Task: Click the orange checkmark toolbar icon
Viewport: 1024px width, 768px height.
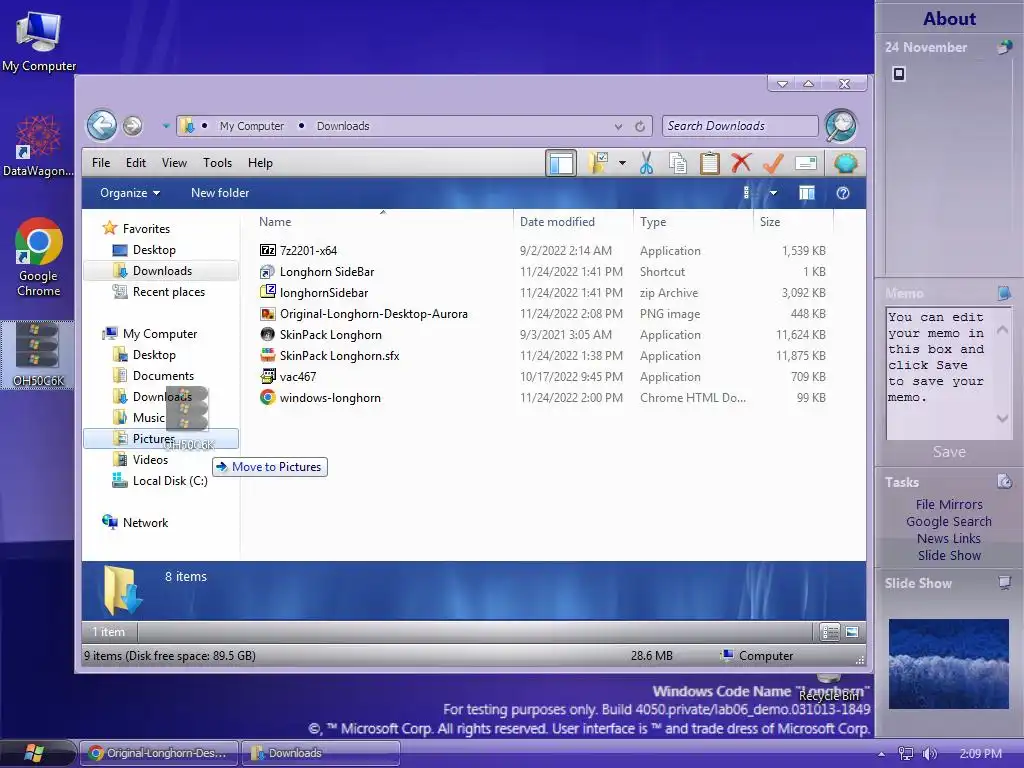Action: [x=773, y=163]
